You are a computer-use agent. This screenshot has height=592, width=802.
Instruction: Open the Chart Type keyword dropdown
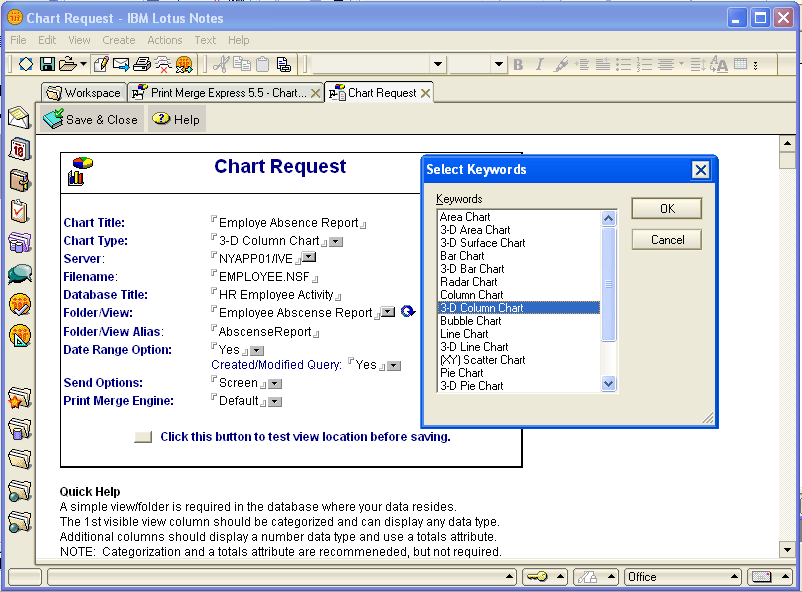click(x=336, y=242)
